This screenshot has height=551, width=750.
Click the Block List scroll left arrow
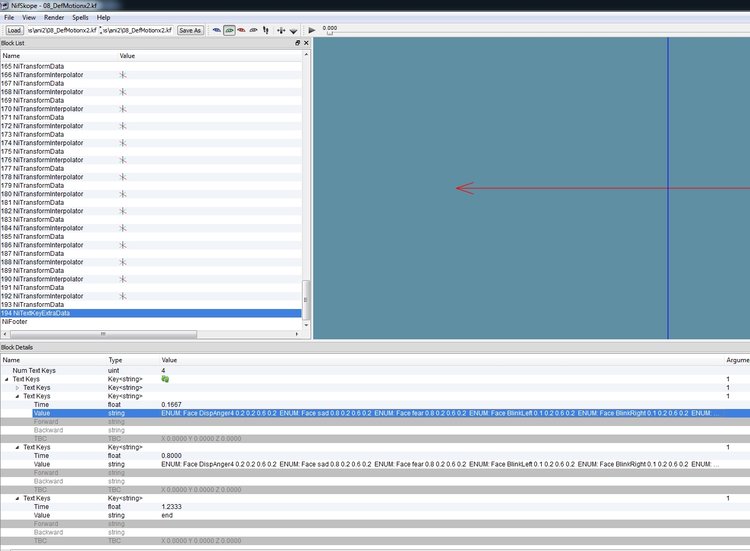click(5, 334)
